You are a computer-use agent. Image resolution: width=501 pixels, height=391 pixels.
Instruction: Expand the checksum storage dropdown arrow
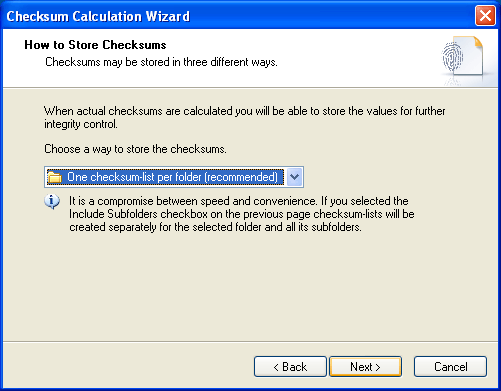coord(294,177)
